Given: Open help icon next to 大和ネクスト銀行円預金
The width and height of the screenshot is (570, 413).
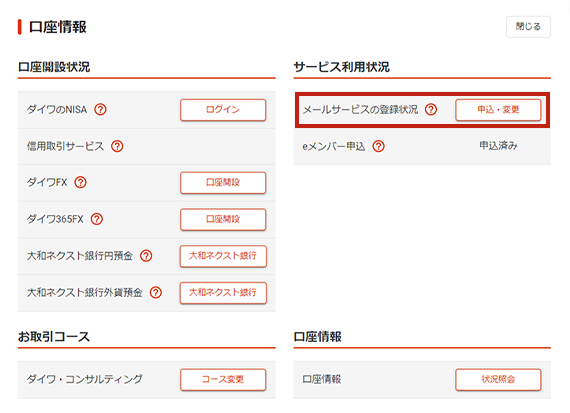Looking at the screenshot, I should (146, 256).
